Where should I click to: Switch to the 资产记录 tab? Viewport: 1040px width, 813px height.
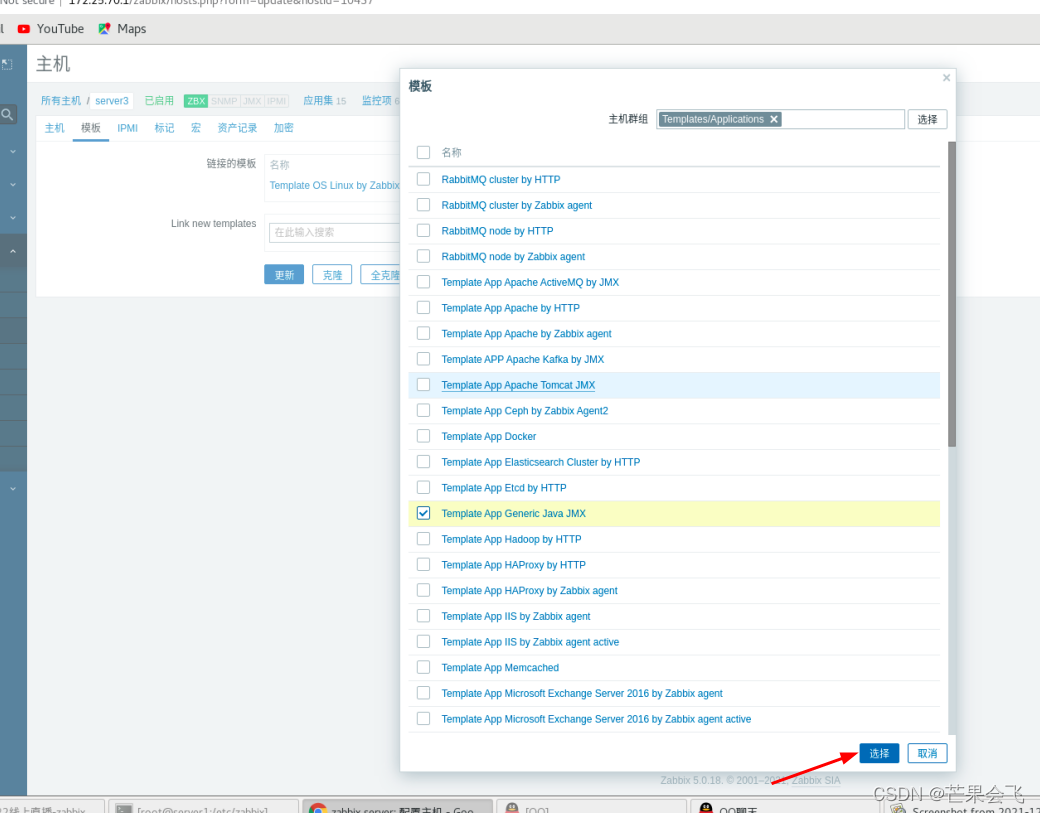237,128
